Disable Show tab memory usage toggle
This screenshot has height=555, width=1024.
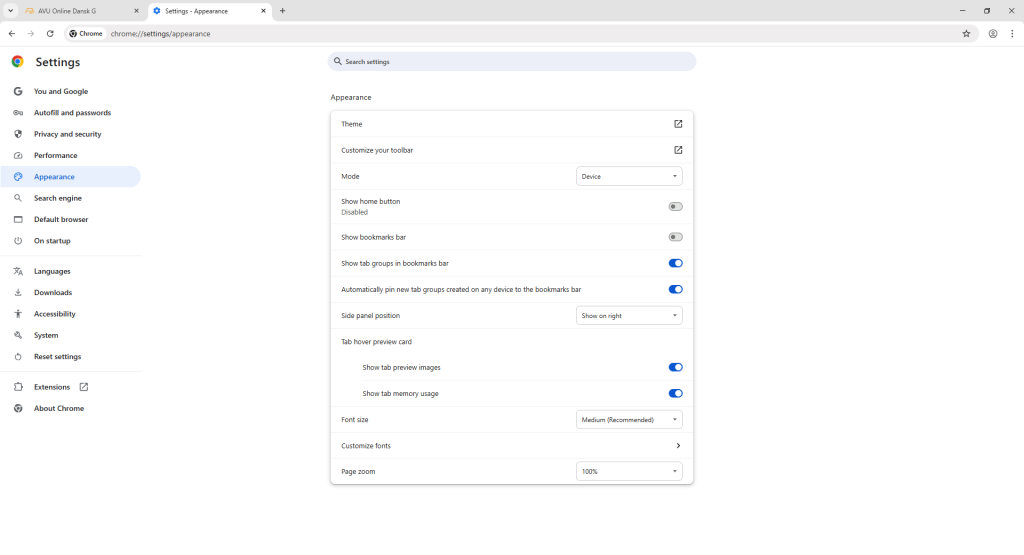pos(675,393)
